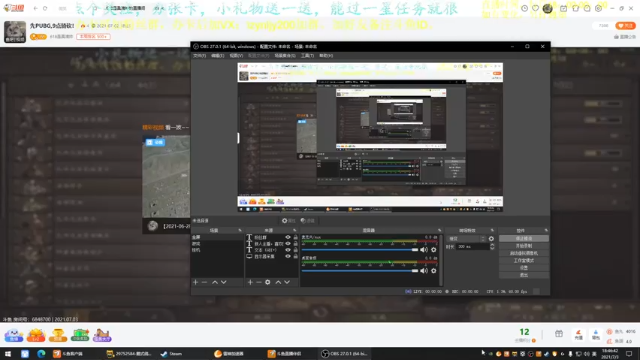Move source down with down arrow

coord(287,282)
